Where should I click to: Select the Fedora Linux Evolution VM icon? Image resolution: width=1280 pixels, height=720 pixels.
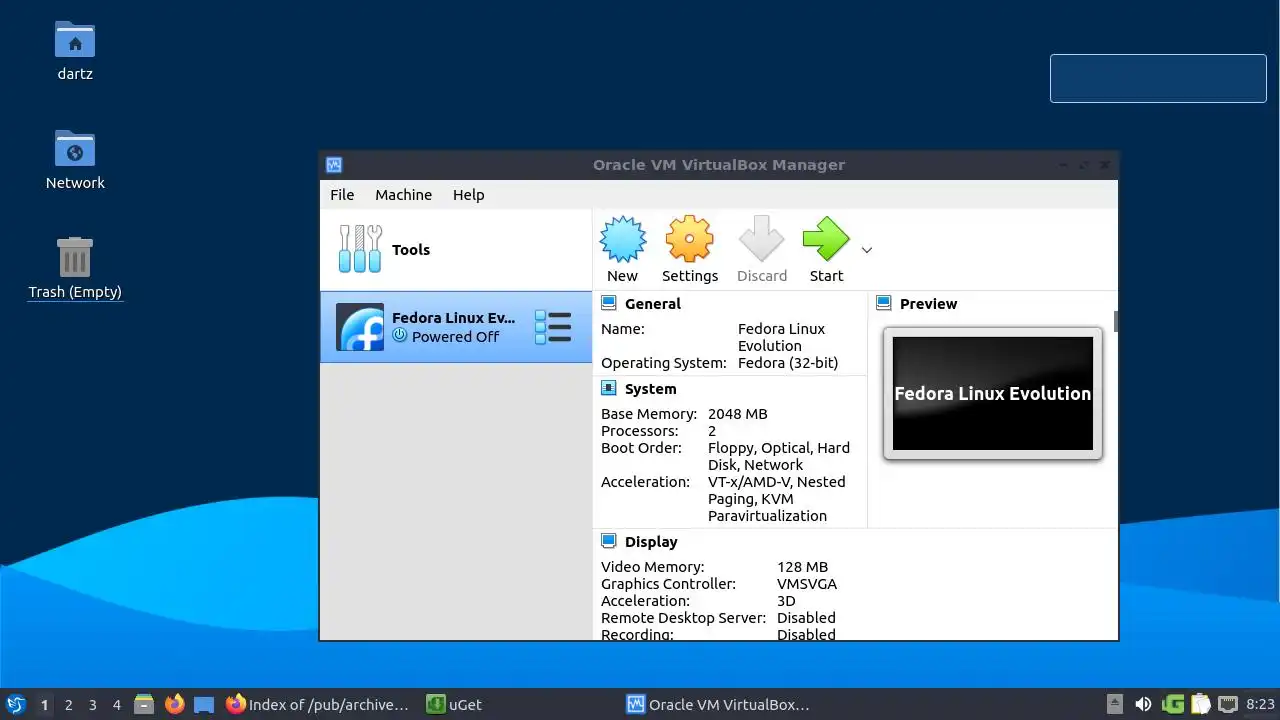coord(360,327)
